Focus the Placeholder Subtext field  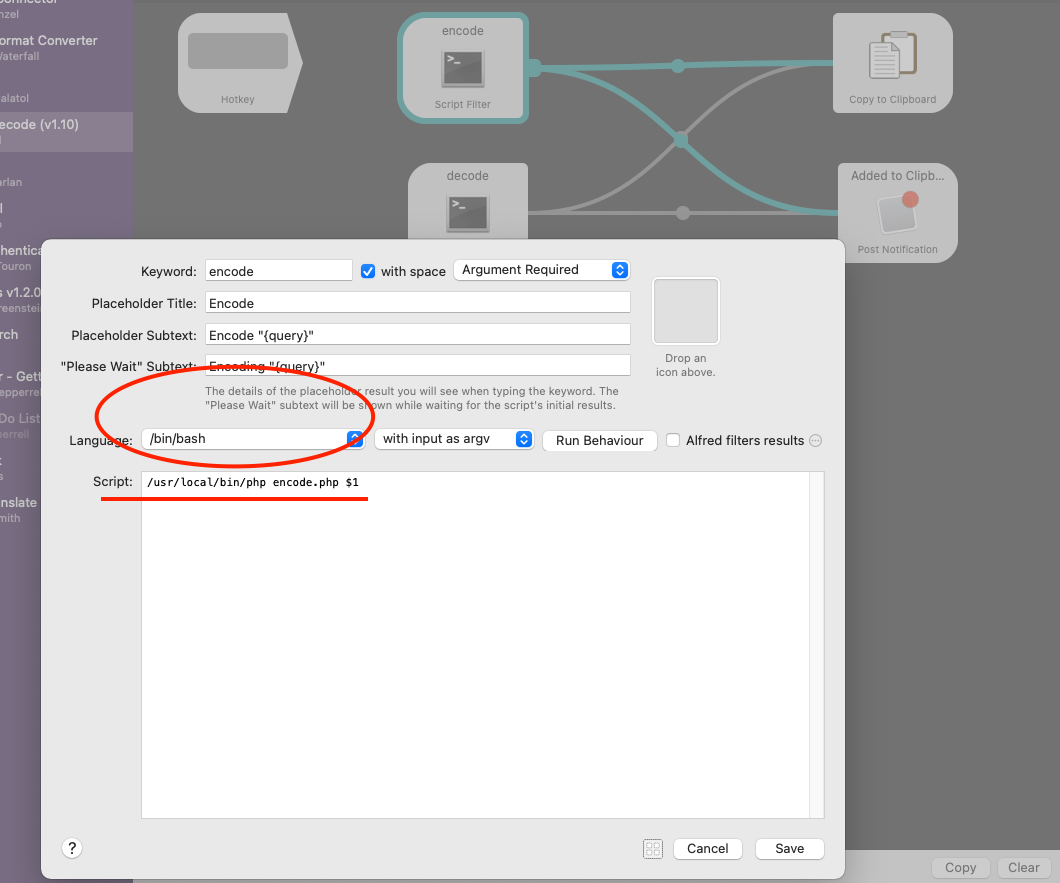point(418,334)
